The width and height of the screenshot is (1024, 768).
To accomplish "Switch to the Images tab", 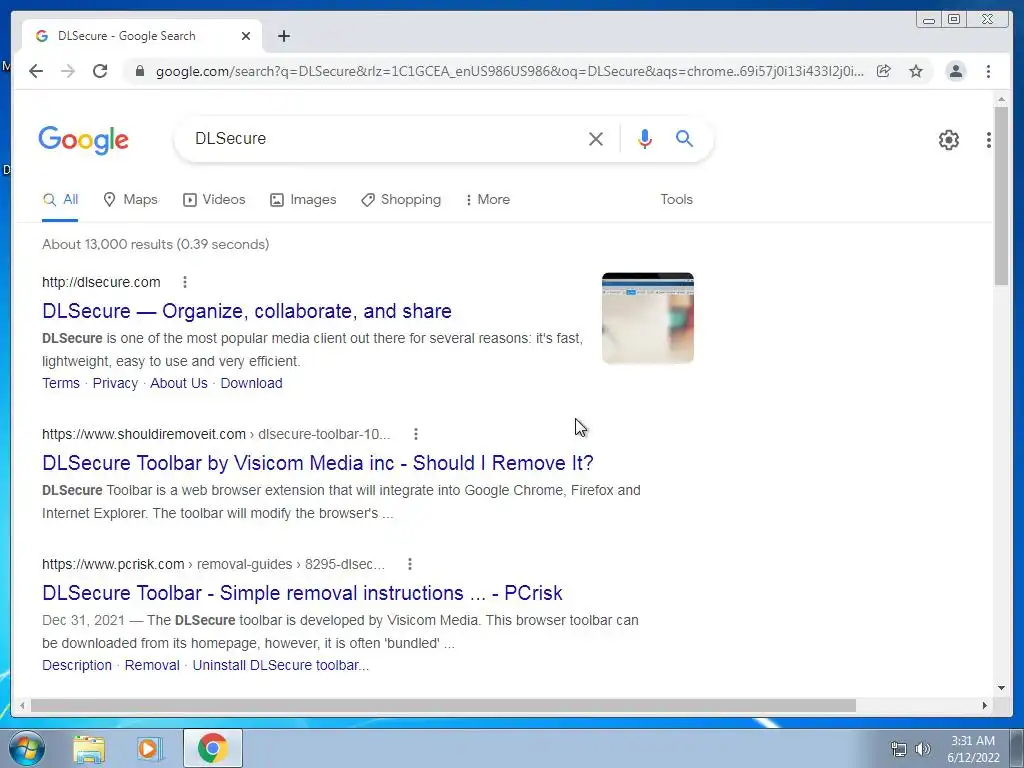I will click(x=303, y=200).
